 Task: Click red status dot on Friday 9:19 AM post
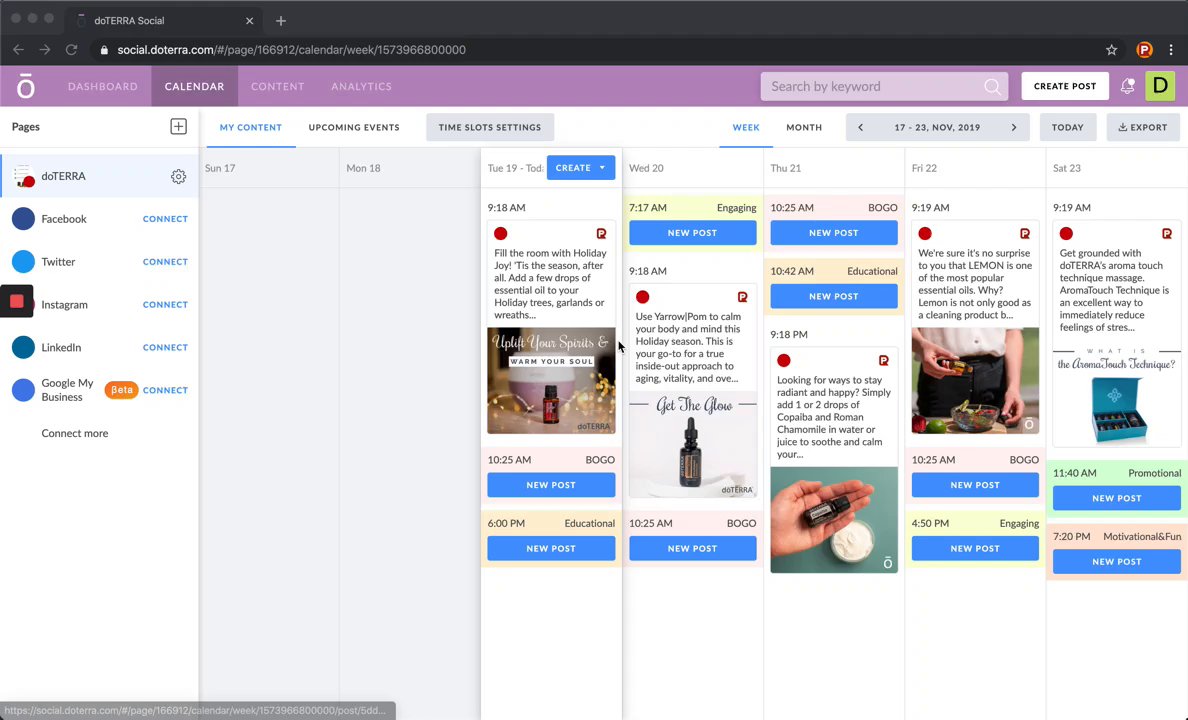pyautogui.click(x=925, y=233)
